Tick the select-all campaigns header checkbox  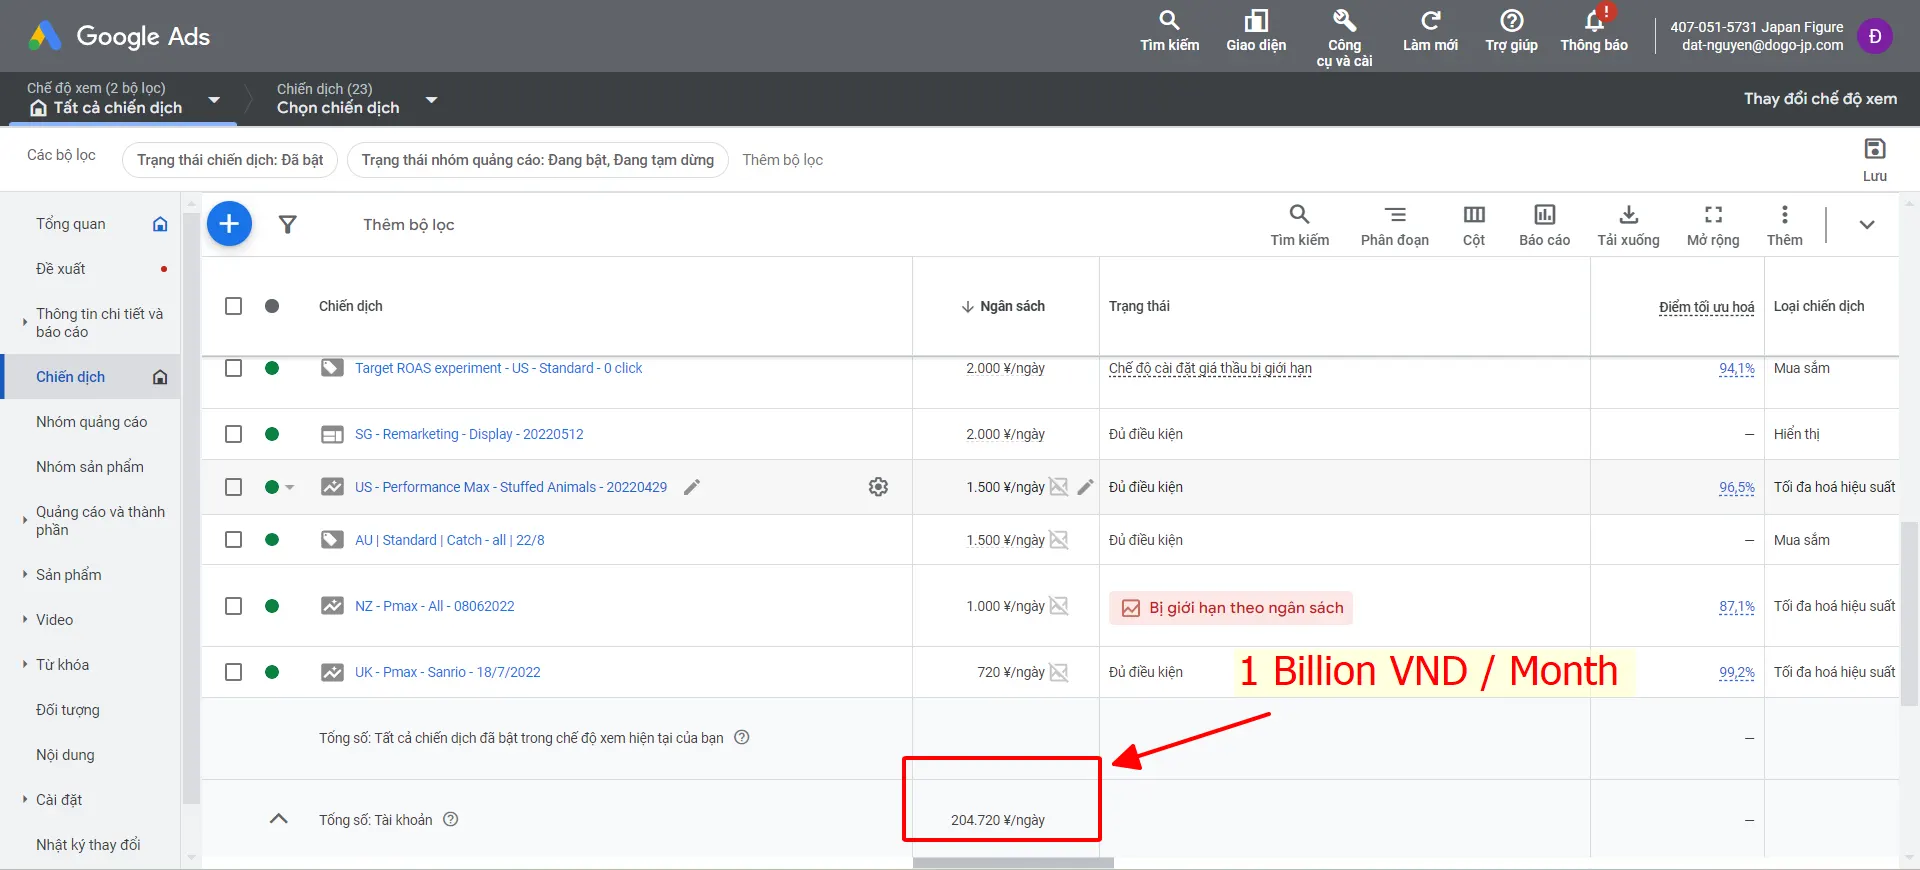[x=233, y=306]
